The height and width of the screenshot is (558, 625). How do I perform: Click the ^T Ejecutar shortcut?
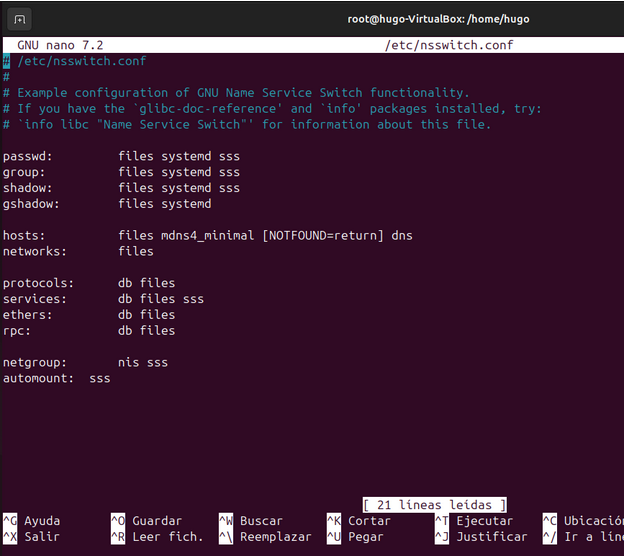pos(474,521)
